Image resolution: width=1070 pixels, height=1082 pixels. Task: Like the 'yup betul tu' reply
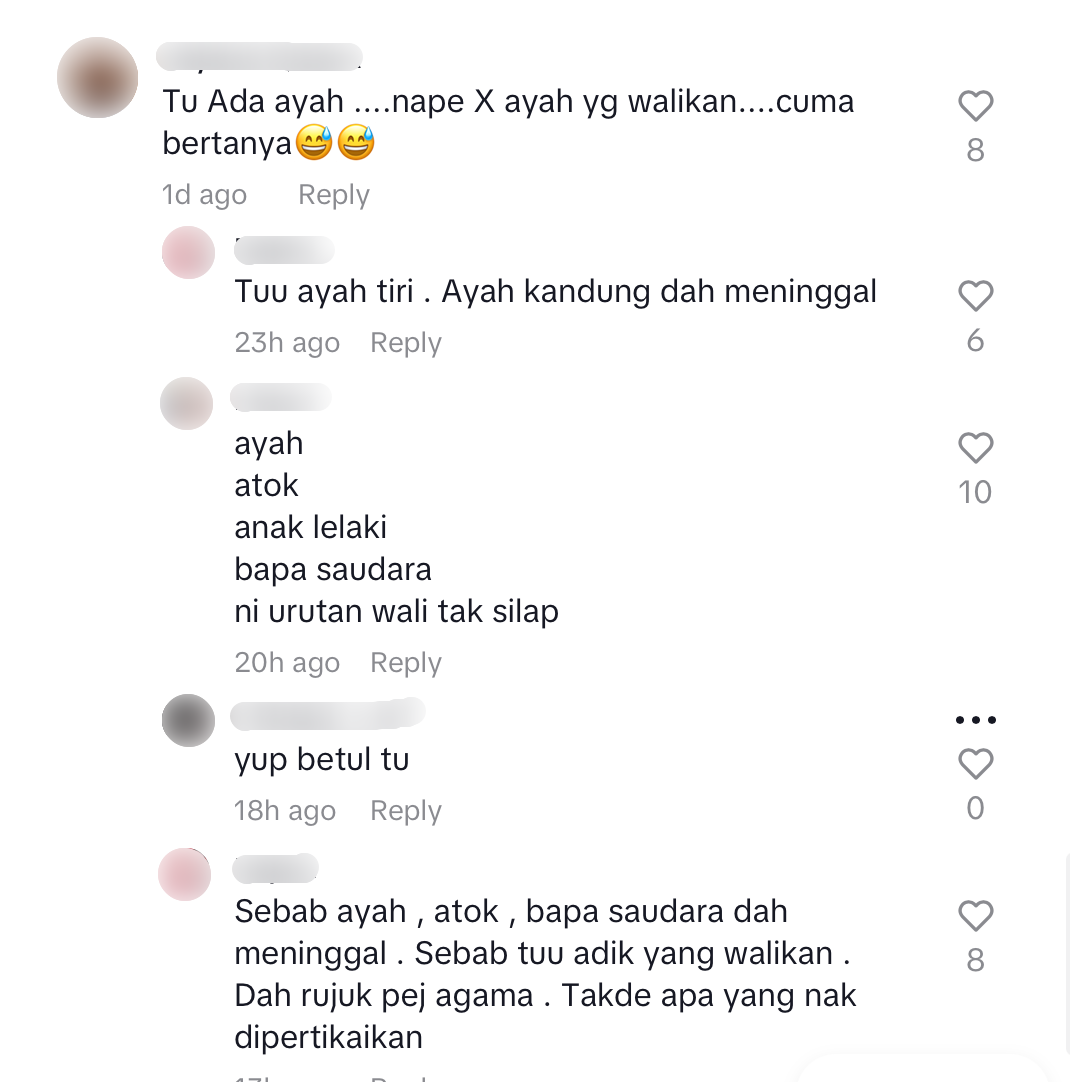point(975,764)
